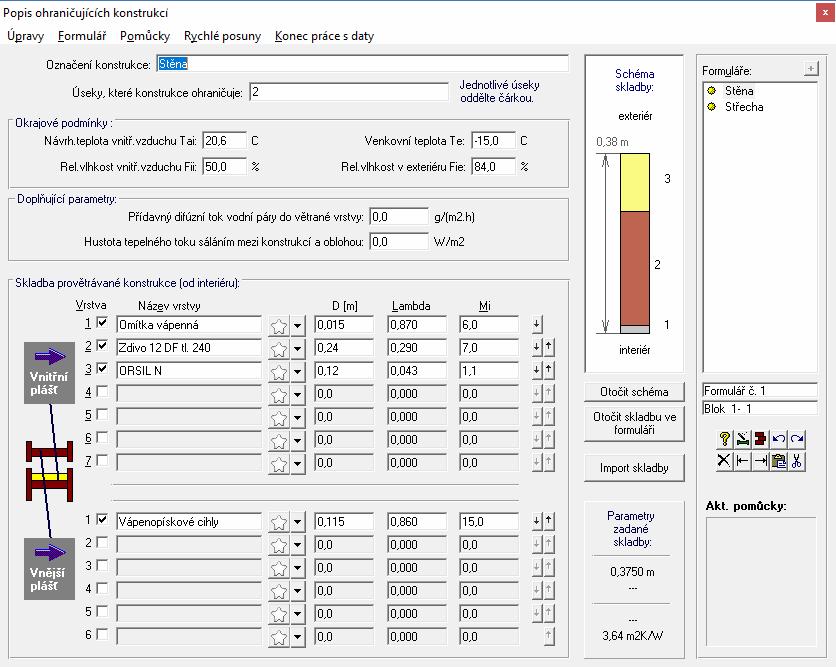Redo the change with the right-curved arrow icon
The width and height of the screenshot is (836, 667).
(x=797, y=439)
